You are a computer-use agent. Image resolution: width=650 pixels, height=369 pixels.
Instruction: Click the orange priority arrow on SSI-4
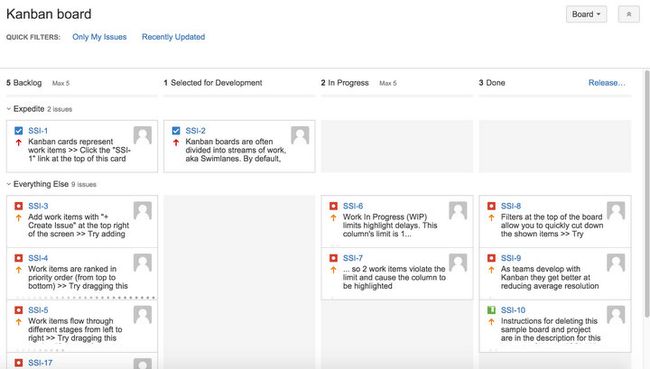coord(18,270)
